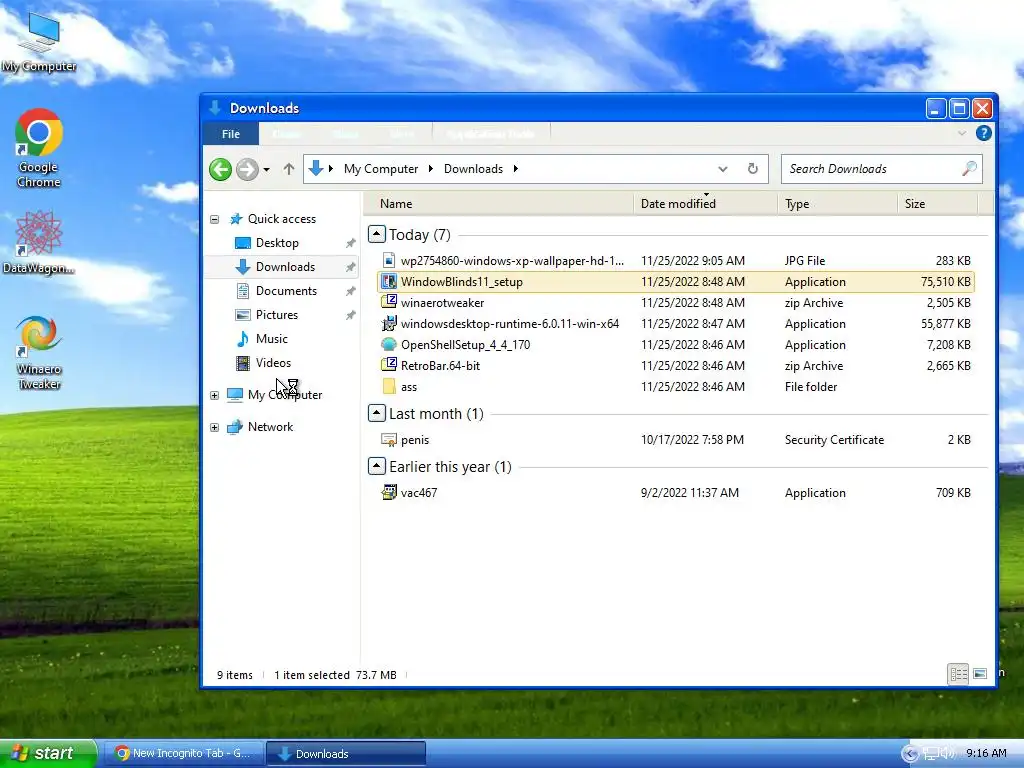Viewport: 1024px width, 768px height.
Task: Unpin Pictures from Quick access pin icon
Action: click(x=350, y=315)
